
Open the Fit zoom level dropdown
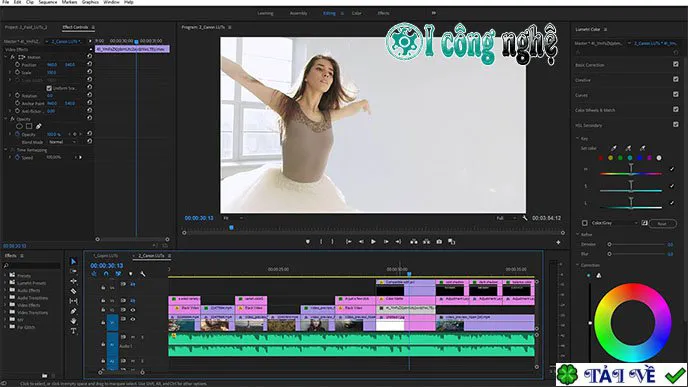pos(233,218)
